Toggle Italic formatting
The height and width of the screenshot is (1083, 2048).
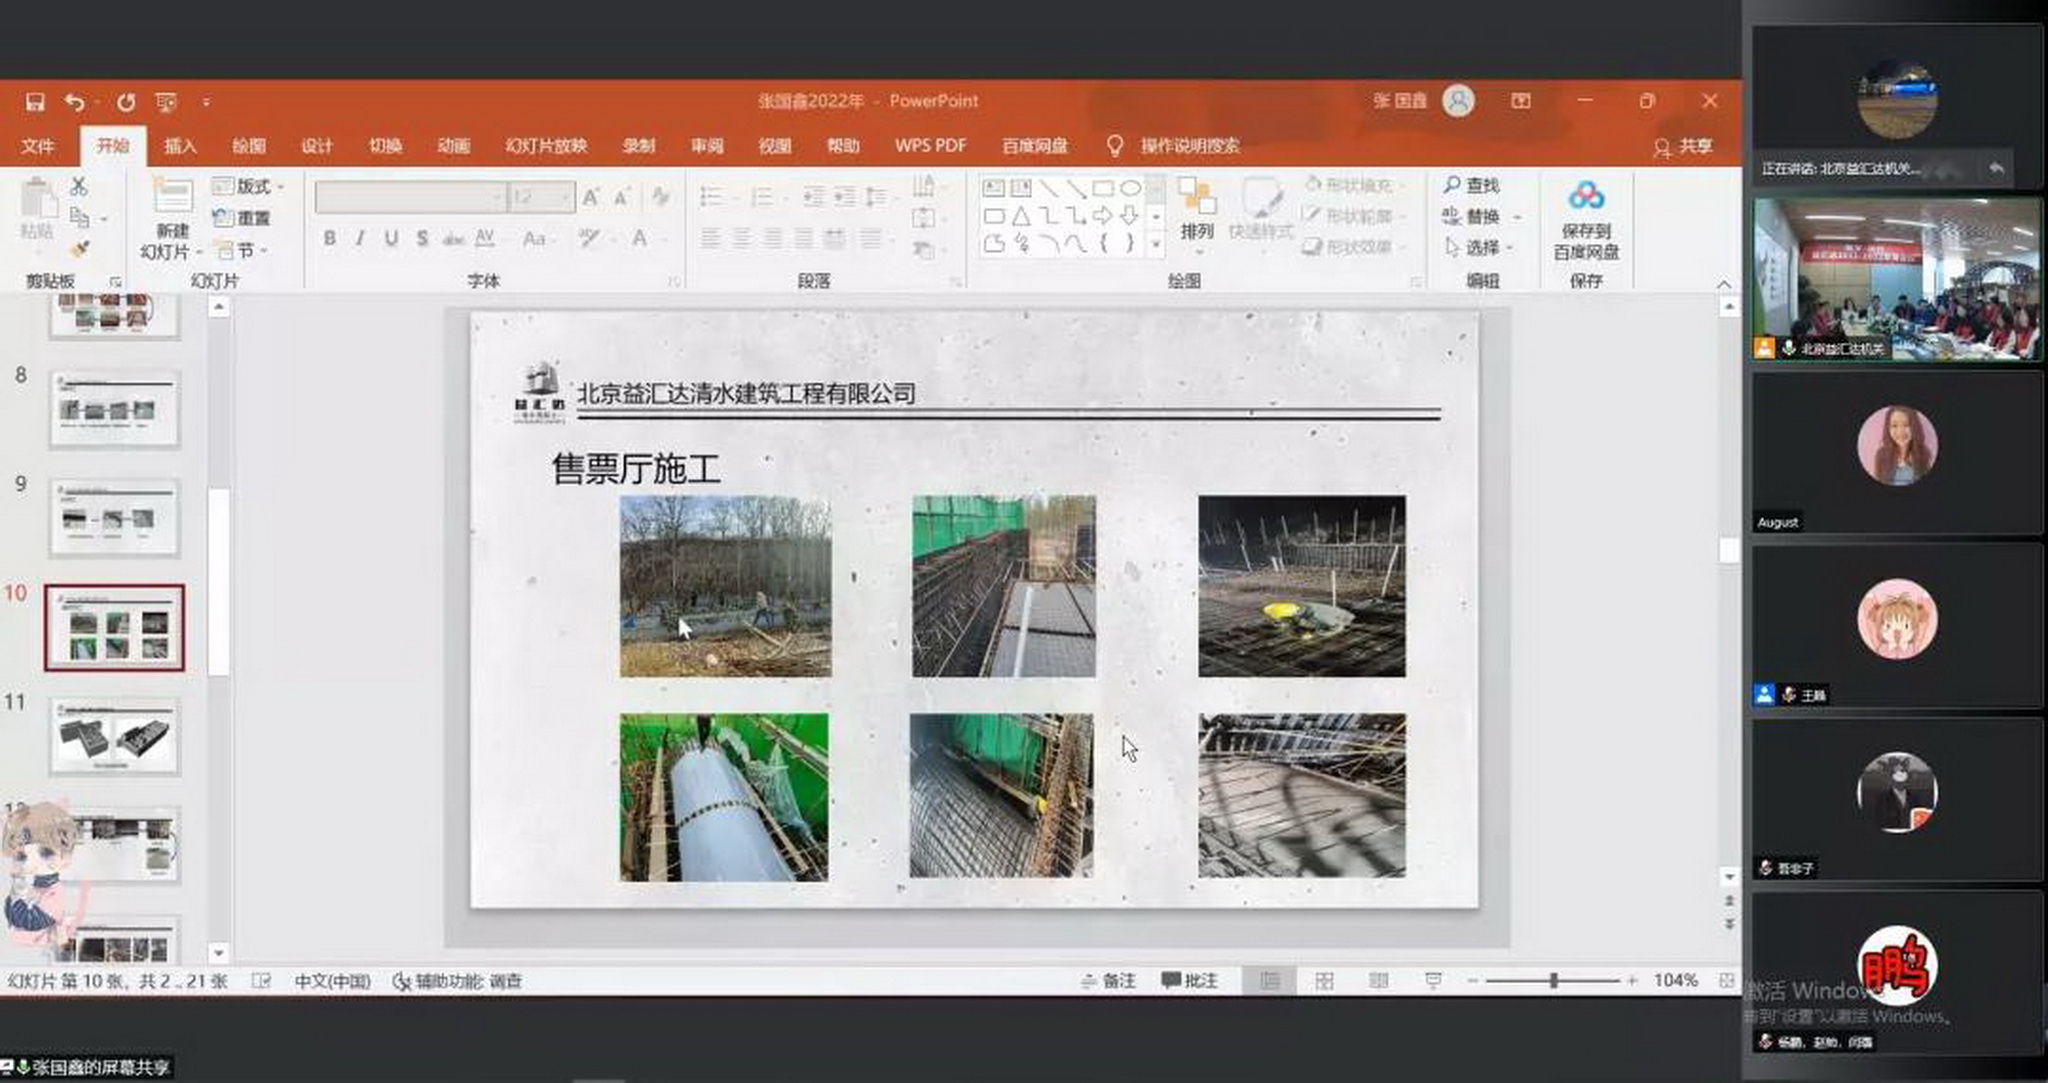pyautogui.click(x=359, y=239)
